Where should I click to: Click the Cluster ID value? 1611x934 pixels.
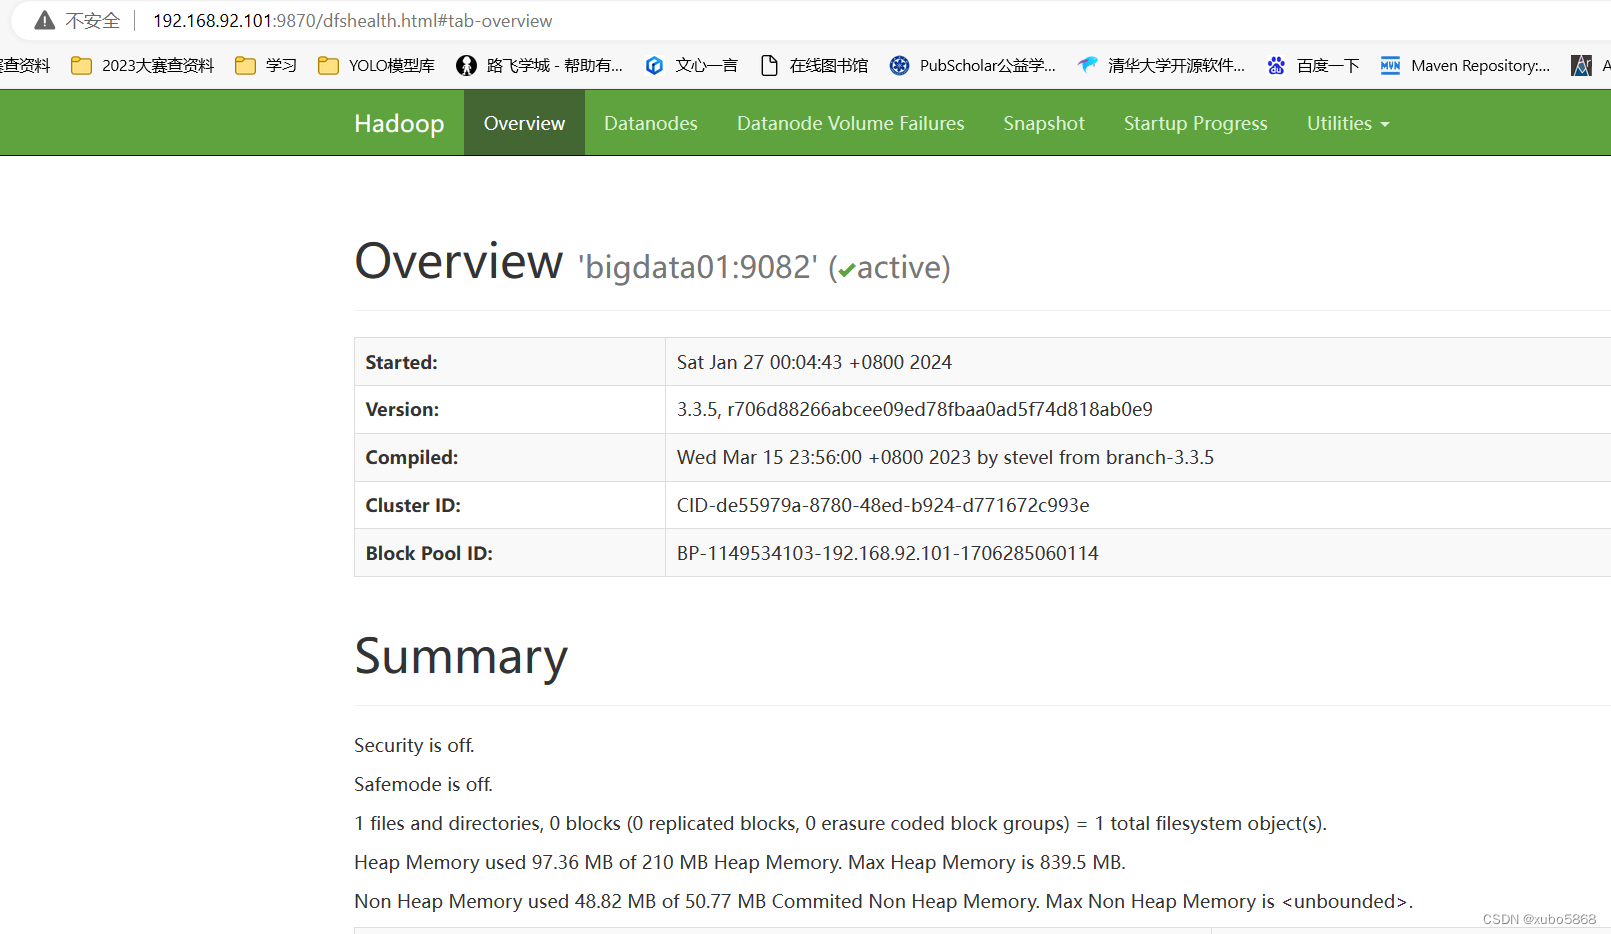883,505
